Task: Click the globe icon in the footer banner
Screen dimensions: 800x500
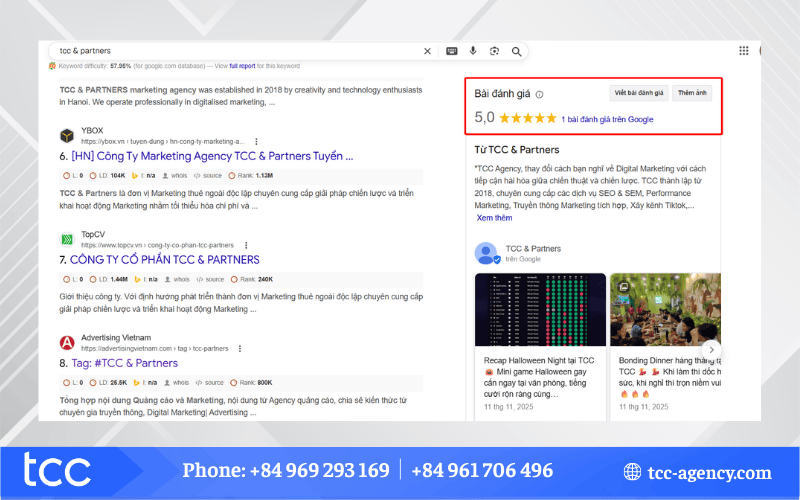Action: [x=632, y=472]
